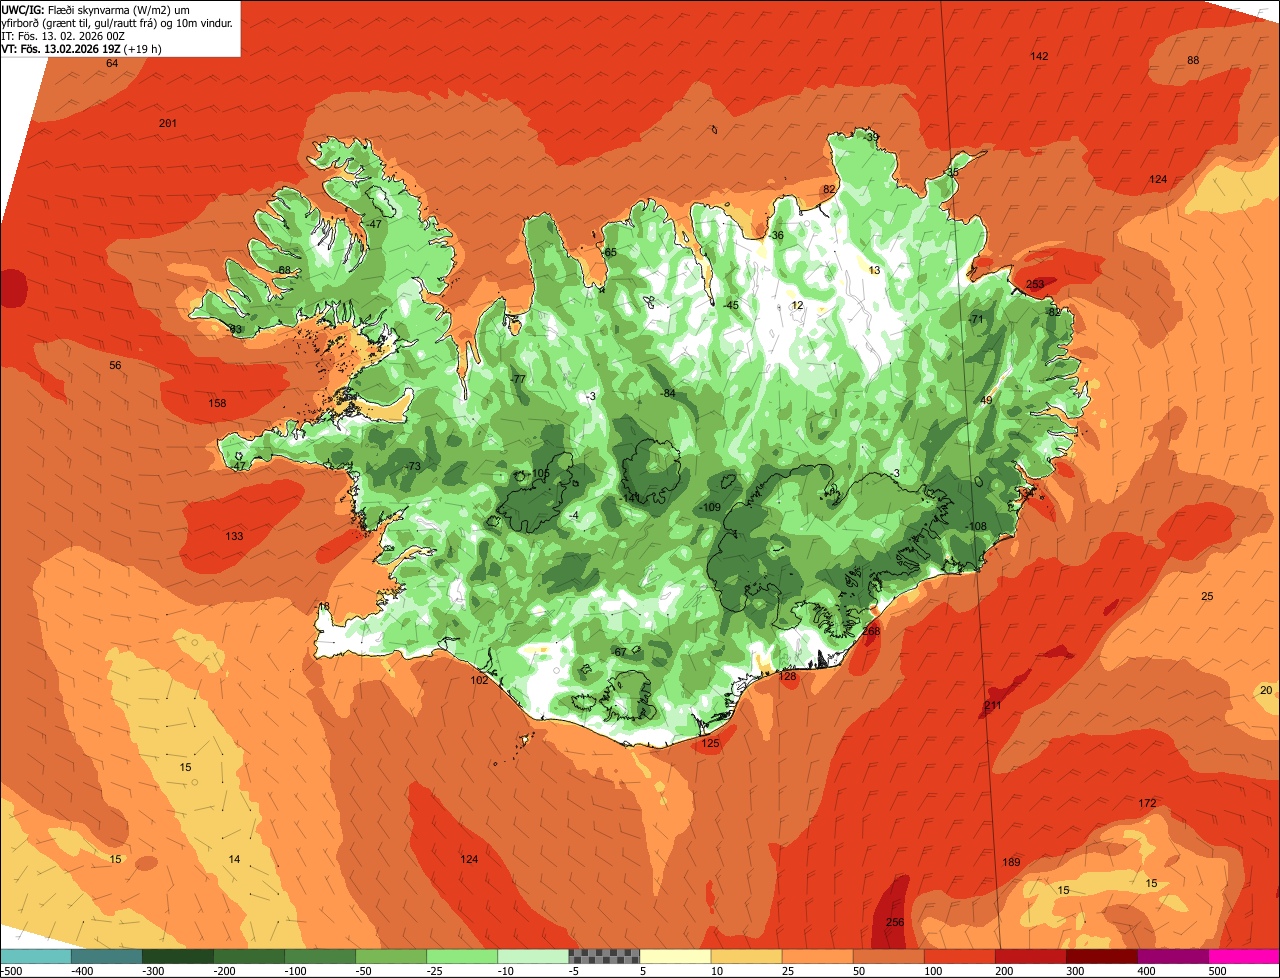The width and height of the screenshot is (1280, 978).
Task: Click the map value "14" in the yellow area
Action: 234,859
